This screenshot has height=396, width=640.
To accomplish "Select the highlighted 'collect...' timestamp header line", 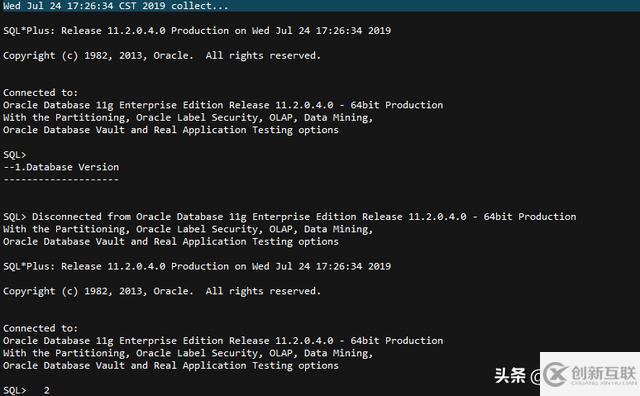I will tap(116, 6).
